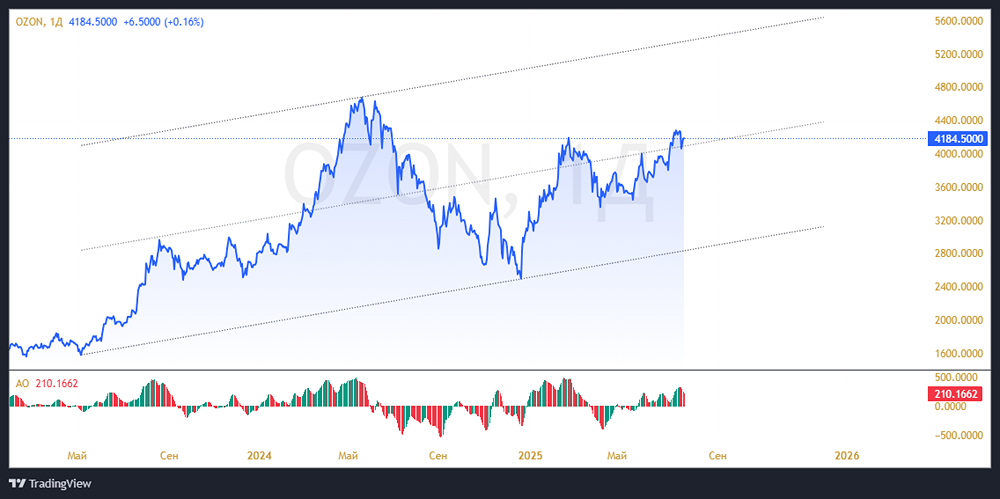Click the Сен label between 2024 and 2025
Screen dimensions: 1000x499
438,456
